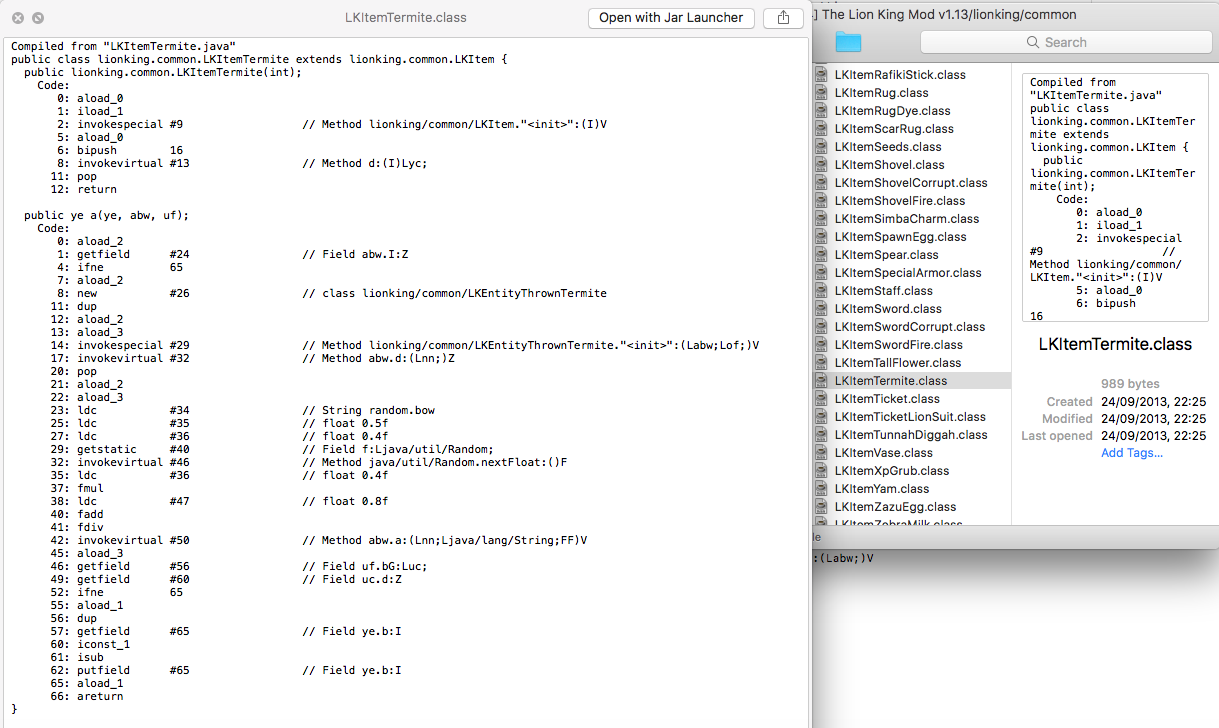Click file icon beside LKItemScarRug.class

click(821, 129)
